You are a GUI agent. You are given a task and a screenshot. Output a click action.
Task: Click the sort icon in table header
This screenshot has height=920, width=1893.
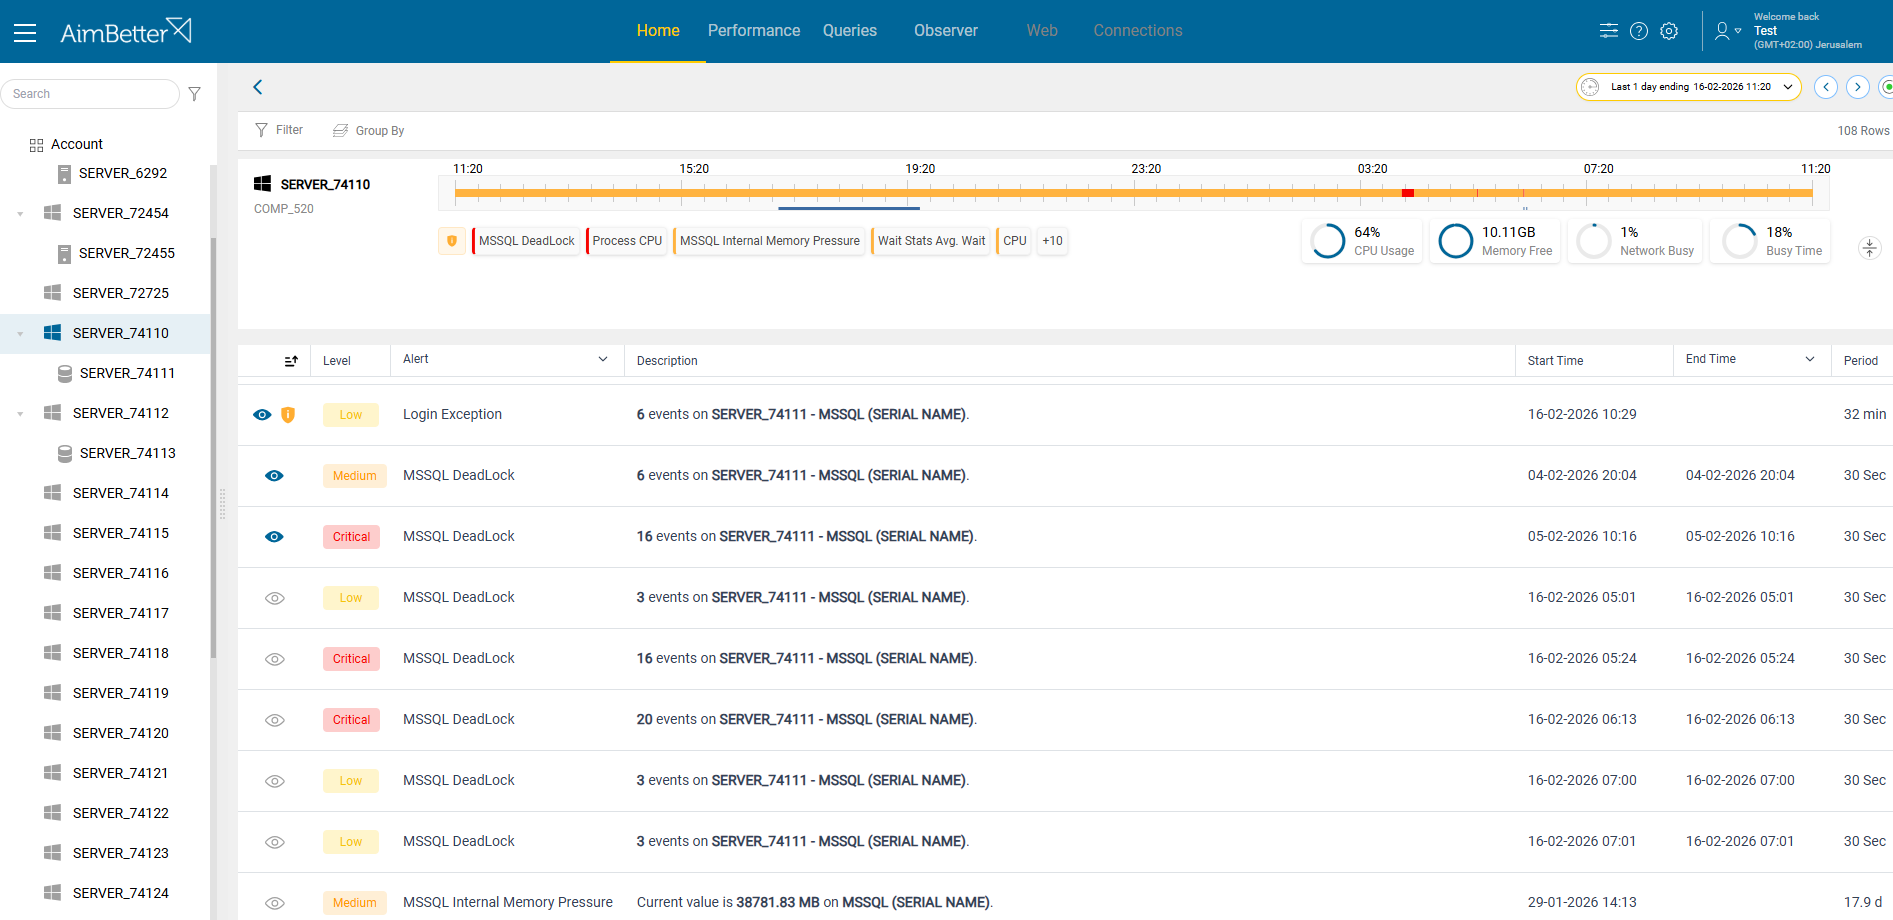click(291, 361)
